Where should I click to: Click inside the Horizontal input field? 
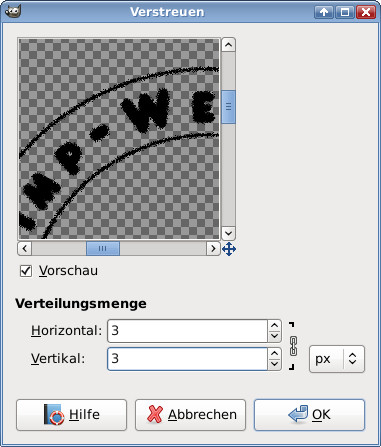coord(188,331)
